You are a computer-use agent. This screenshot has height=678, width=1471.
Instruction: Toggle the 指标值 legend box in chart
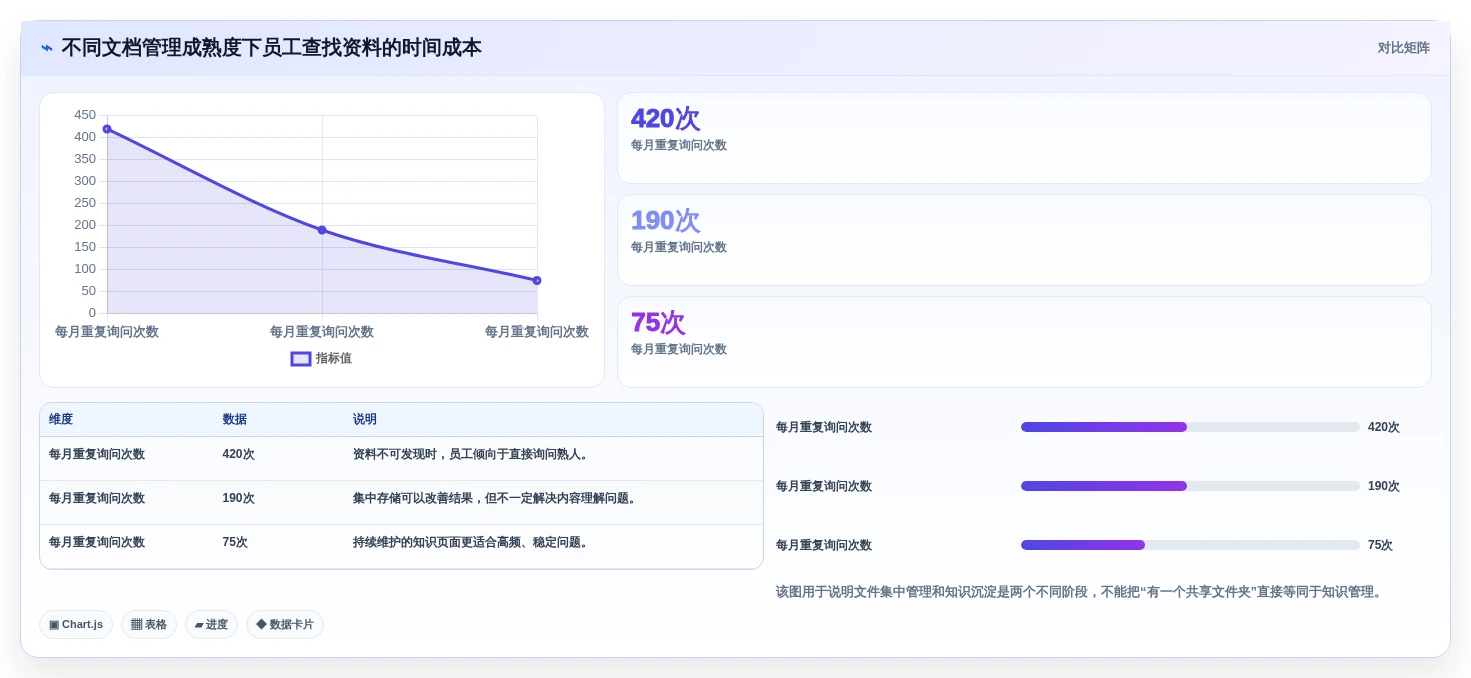coord(301,358)
